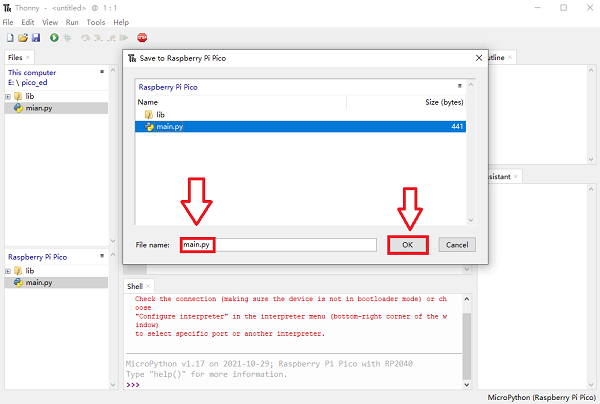The height and width of the screenshot is (404, 600).
Task: Close the Assistant tab
Action: click(x=515, y=176)
